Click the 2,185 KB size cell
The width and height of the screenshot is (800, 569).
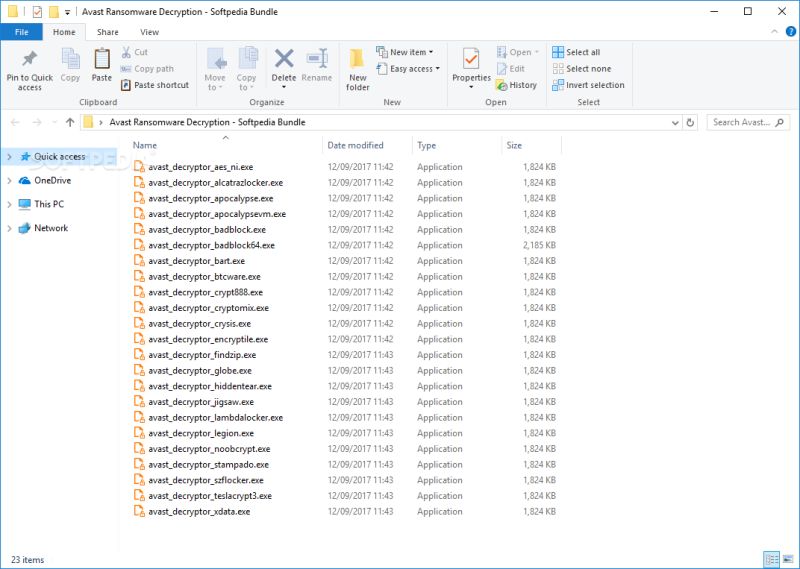(539, 245)
